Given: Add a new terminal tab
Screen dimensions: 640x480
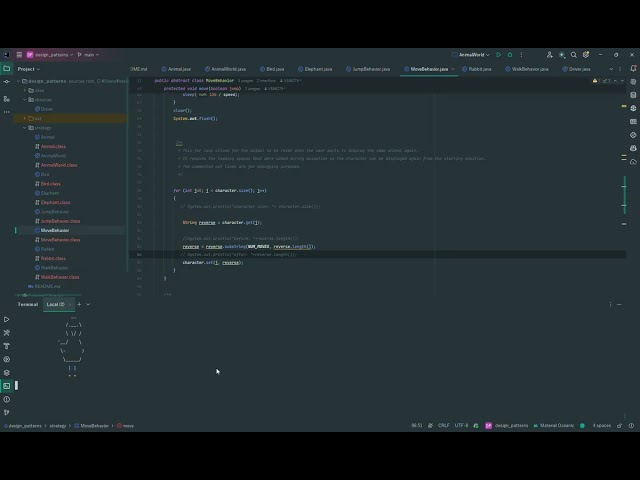Looking at the screenshot, I should pyautogui.click(x=79, y=304).
